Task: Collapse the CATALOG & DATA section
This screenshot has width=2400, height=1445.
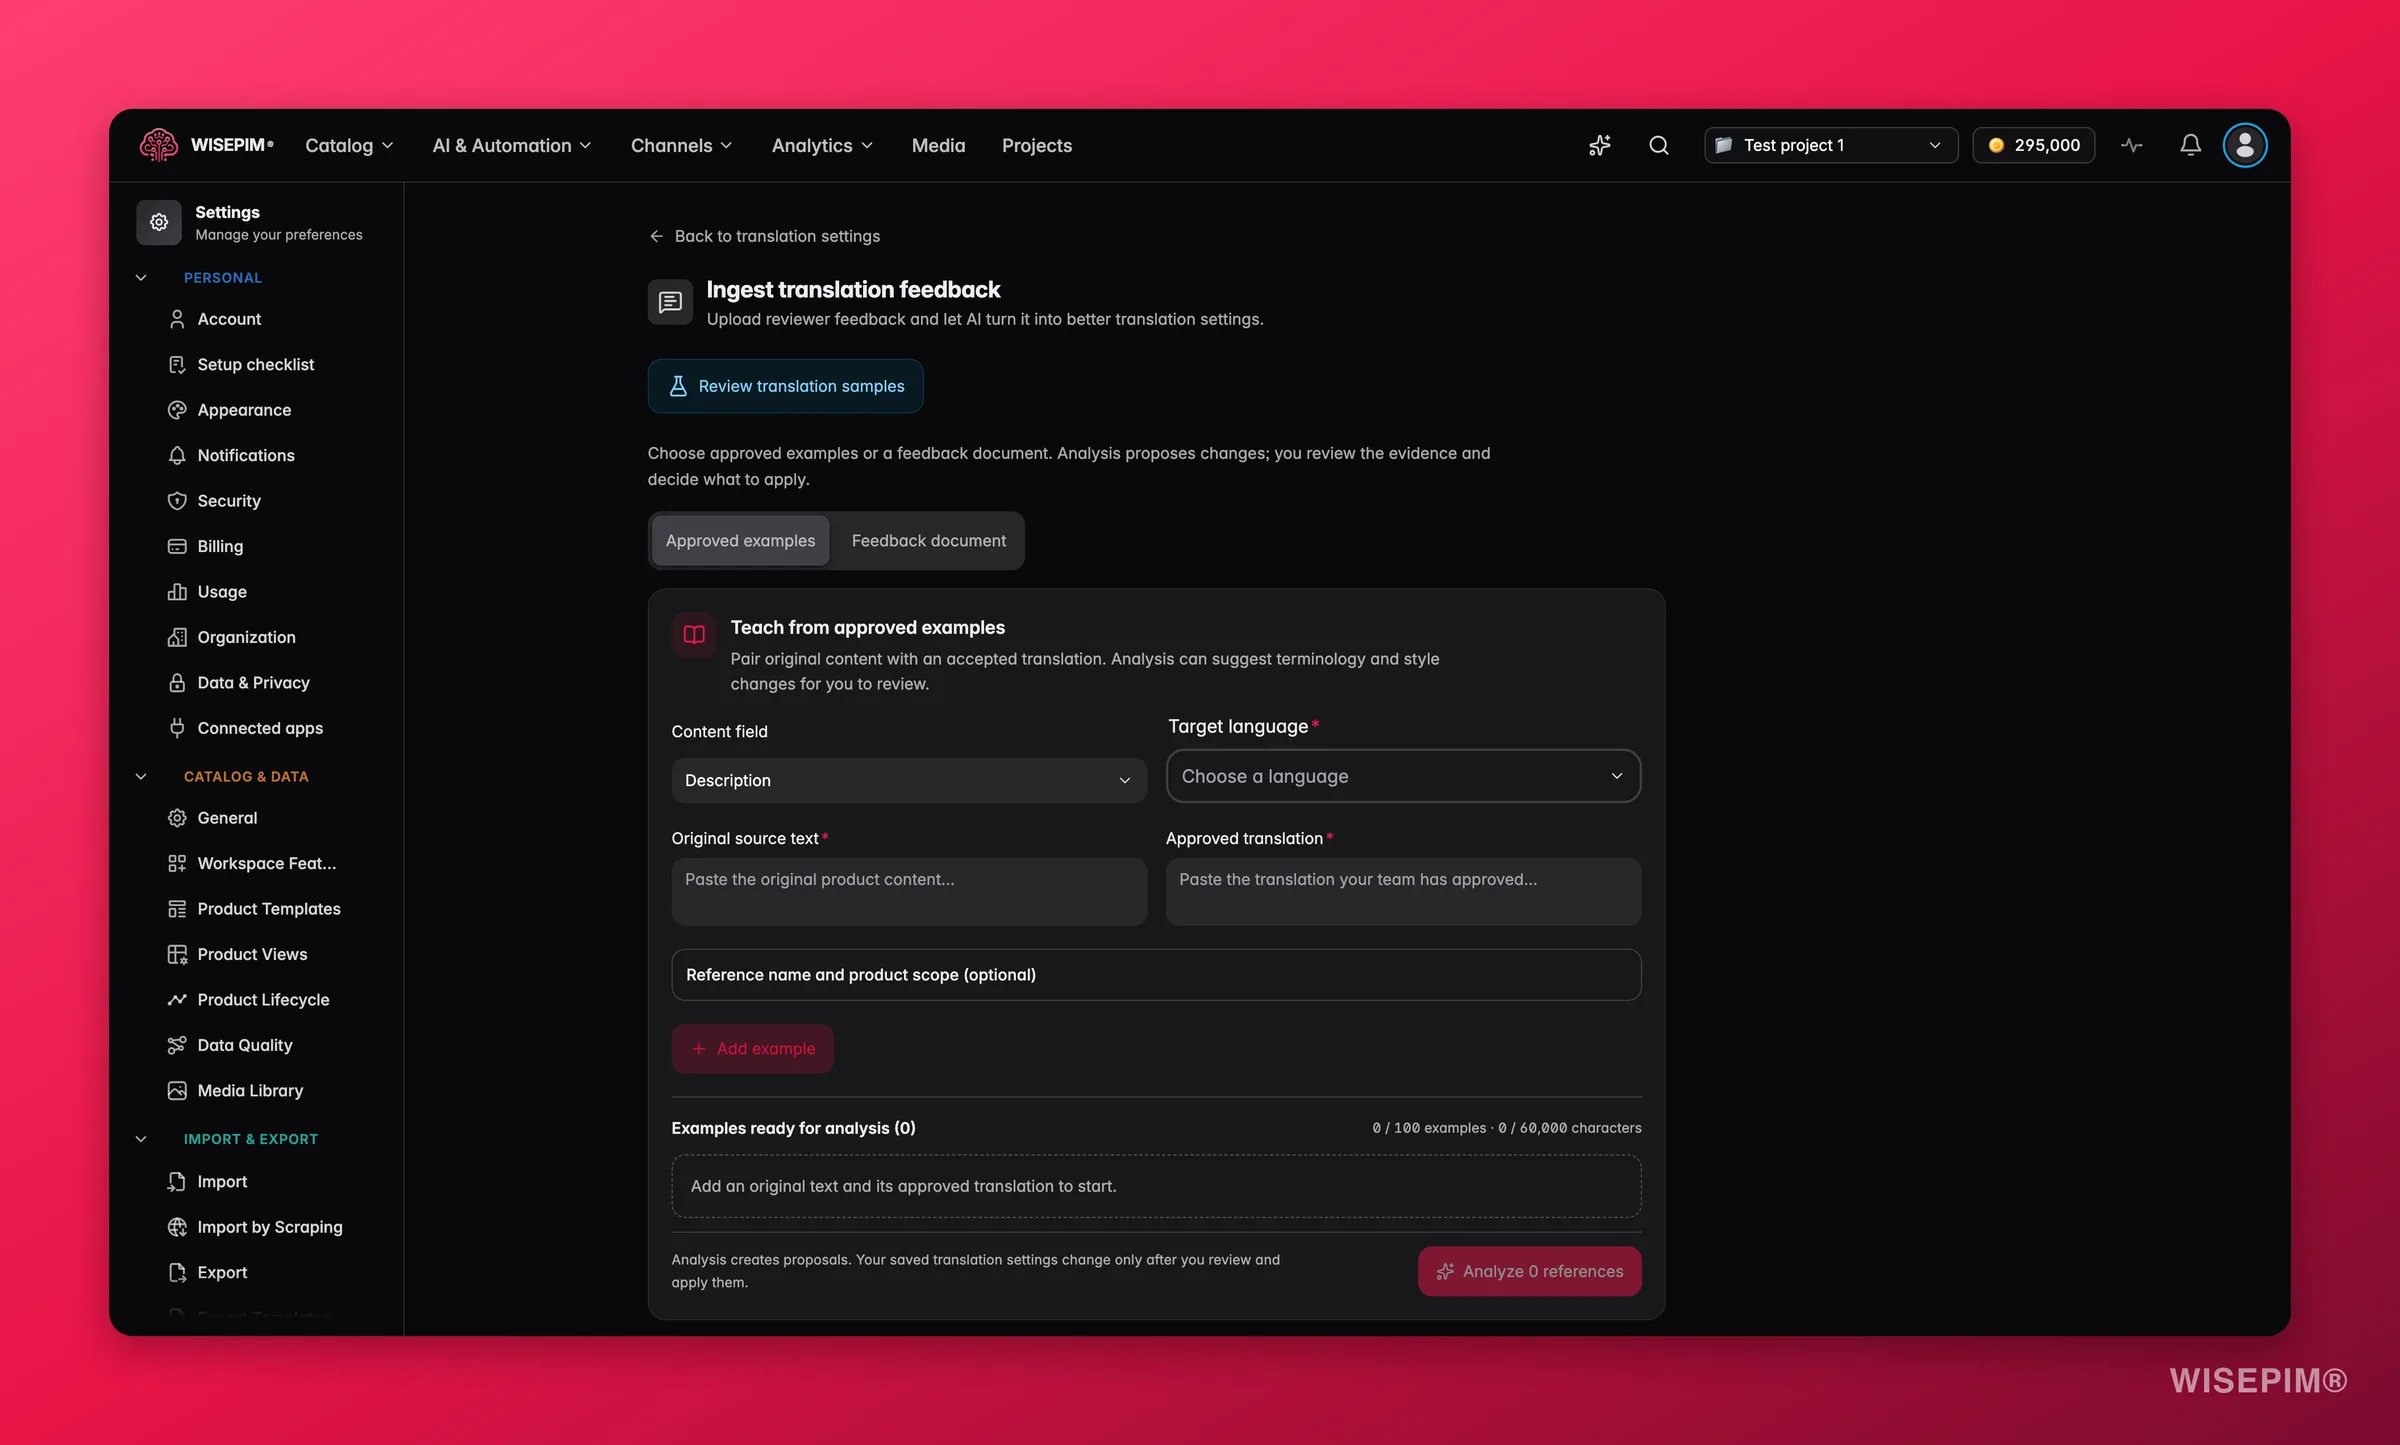Action: coord(141,776)
